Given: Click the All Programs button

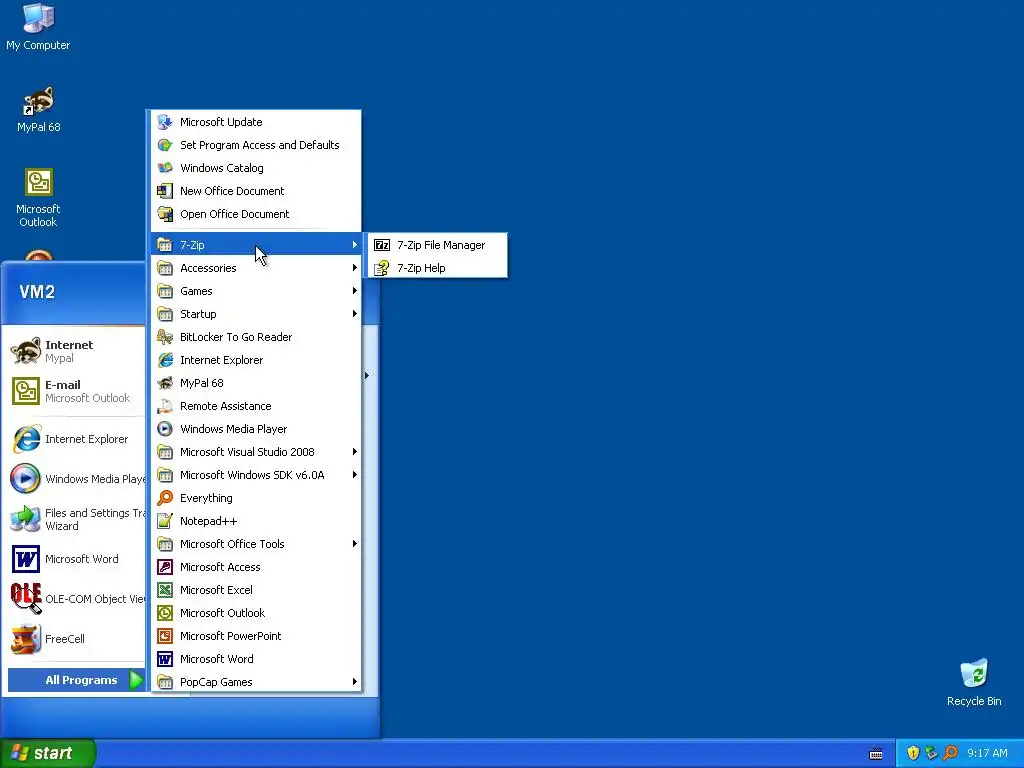Looking at the screenshot, I should click(76, 680).
